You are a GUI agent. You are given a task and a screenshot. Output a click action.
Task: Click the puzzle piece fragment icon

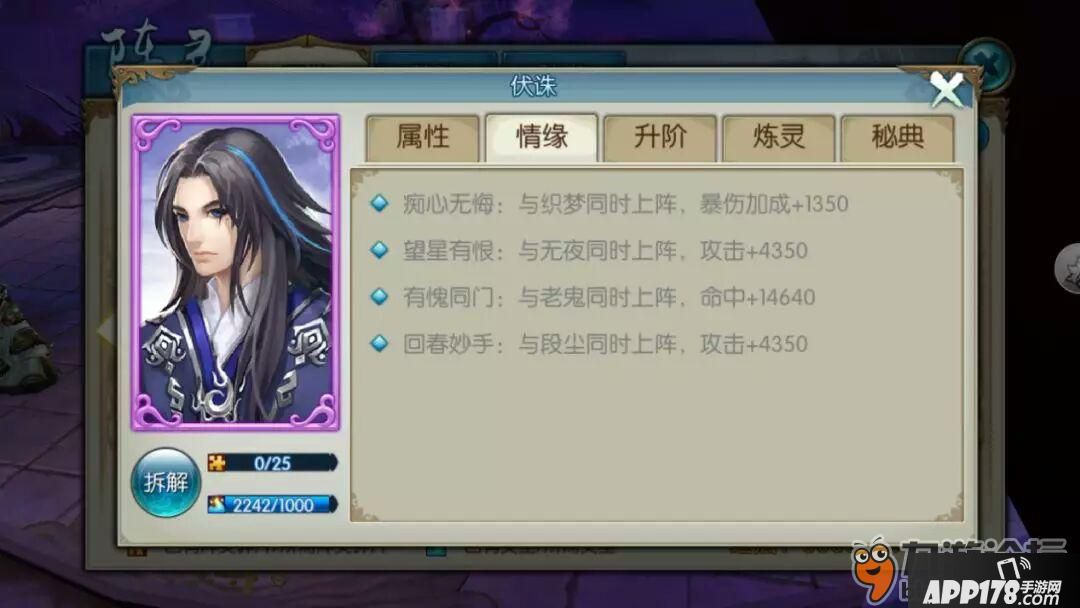tap(217, 463)
